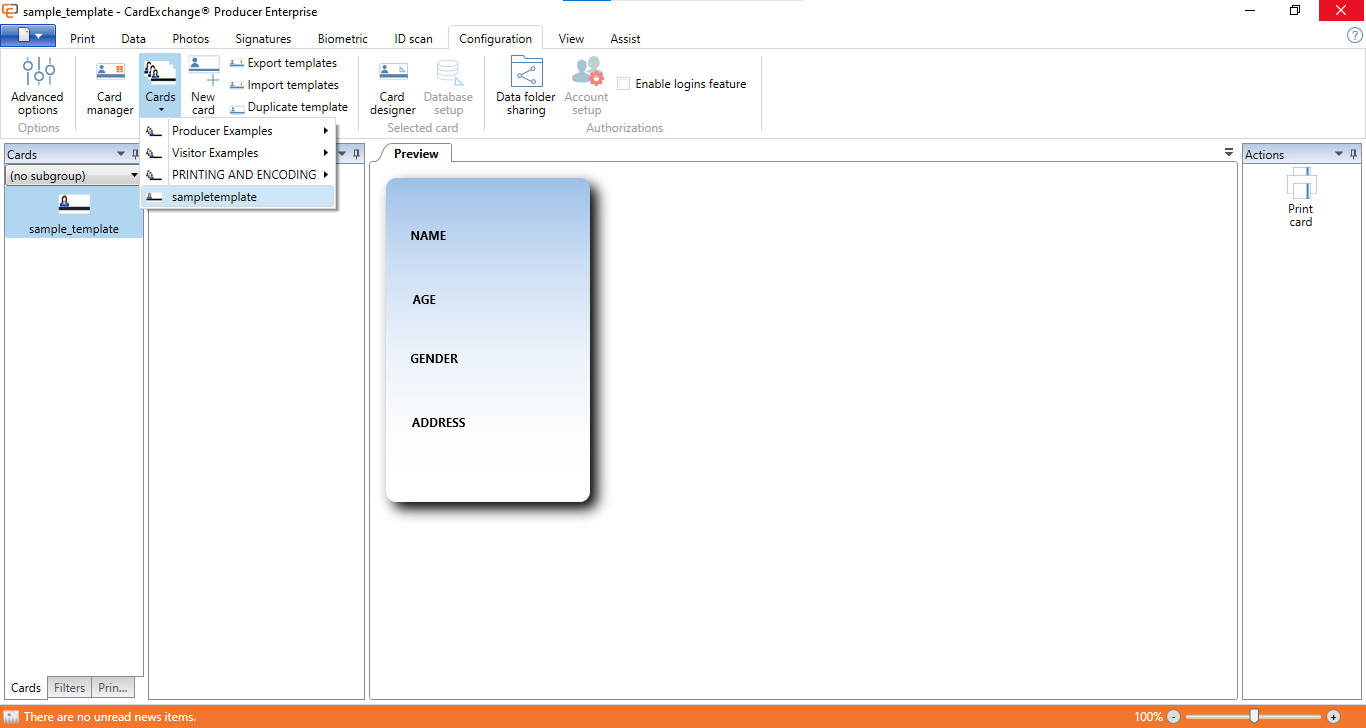Screen dimensions: 1366x728
Task: Click the Cards ribbon button
Action: click(x=160, y=86)
